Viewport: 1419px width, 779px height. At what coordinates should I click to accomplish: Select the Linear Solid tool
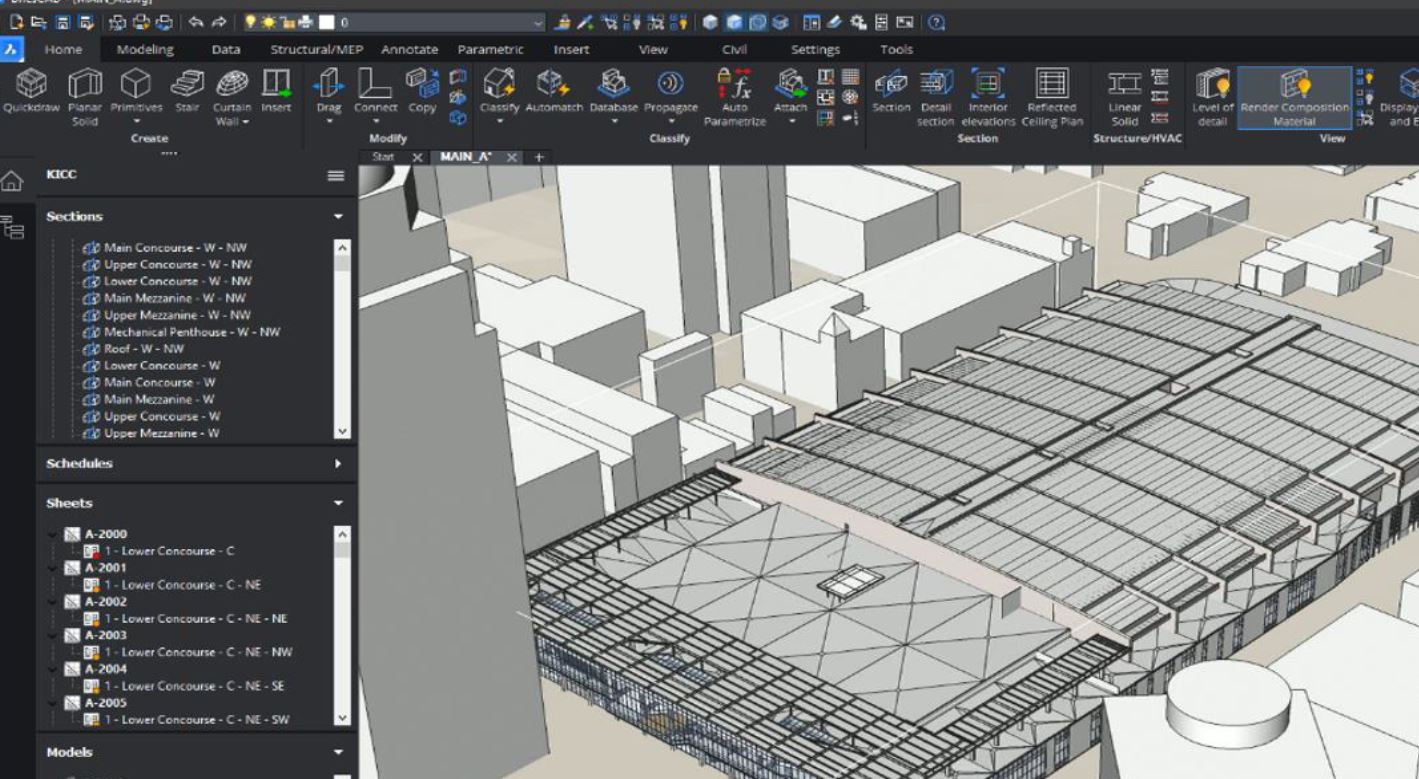pos(1125,97)
